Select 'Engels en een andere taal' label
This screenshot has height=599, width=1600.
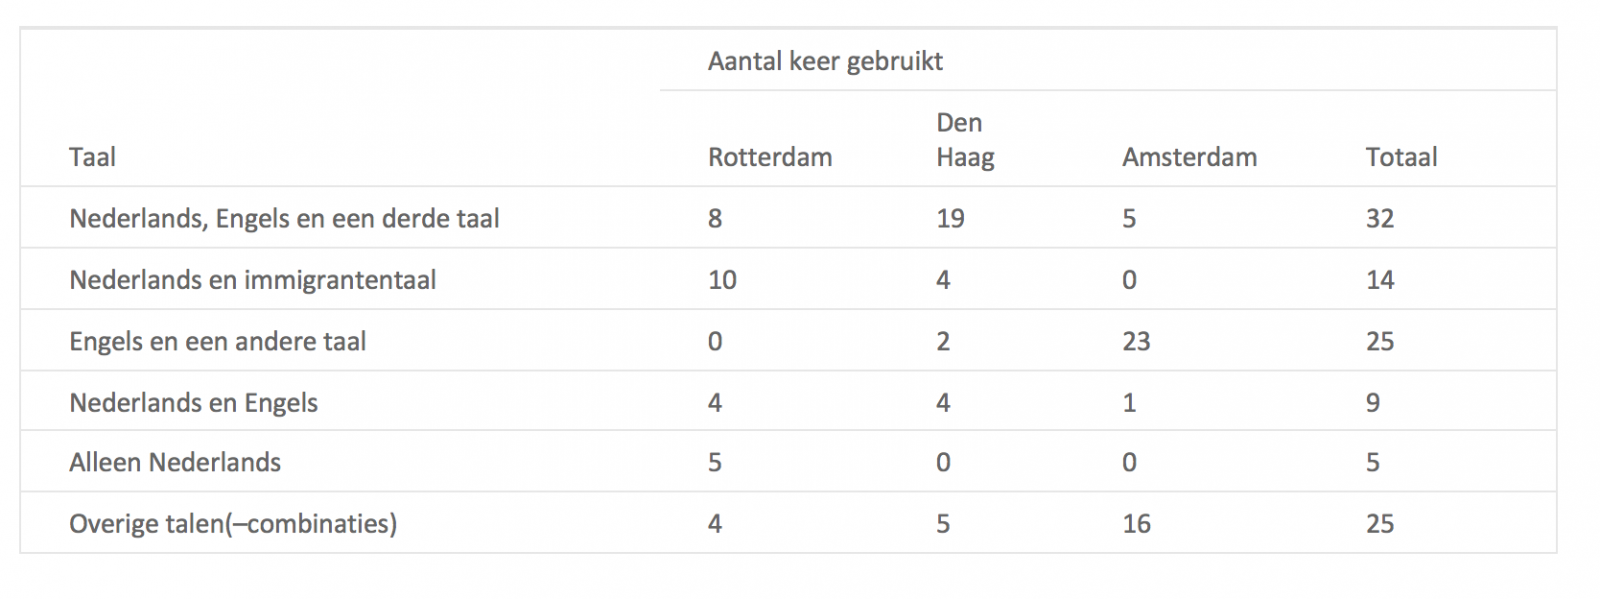pos(217,342)
